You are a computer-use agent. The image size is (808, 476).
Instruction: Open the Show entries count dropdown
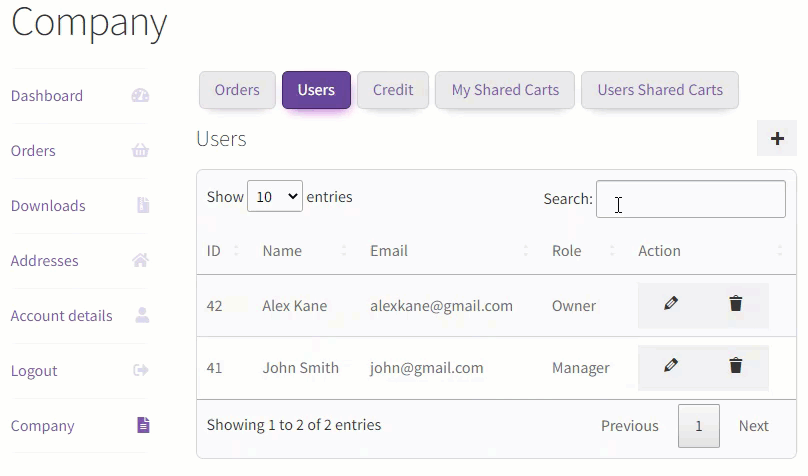(275, 196)
